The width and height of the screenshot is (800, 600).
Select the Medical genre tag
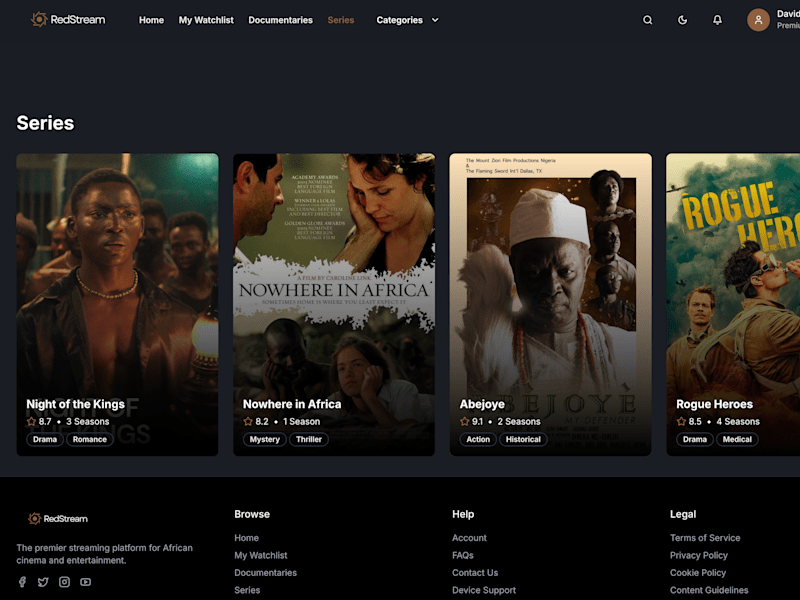737,439
